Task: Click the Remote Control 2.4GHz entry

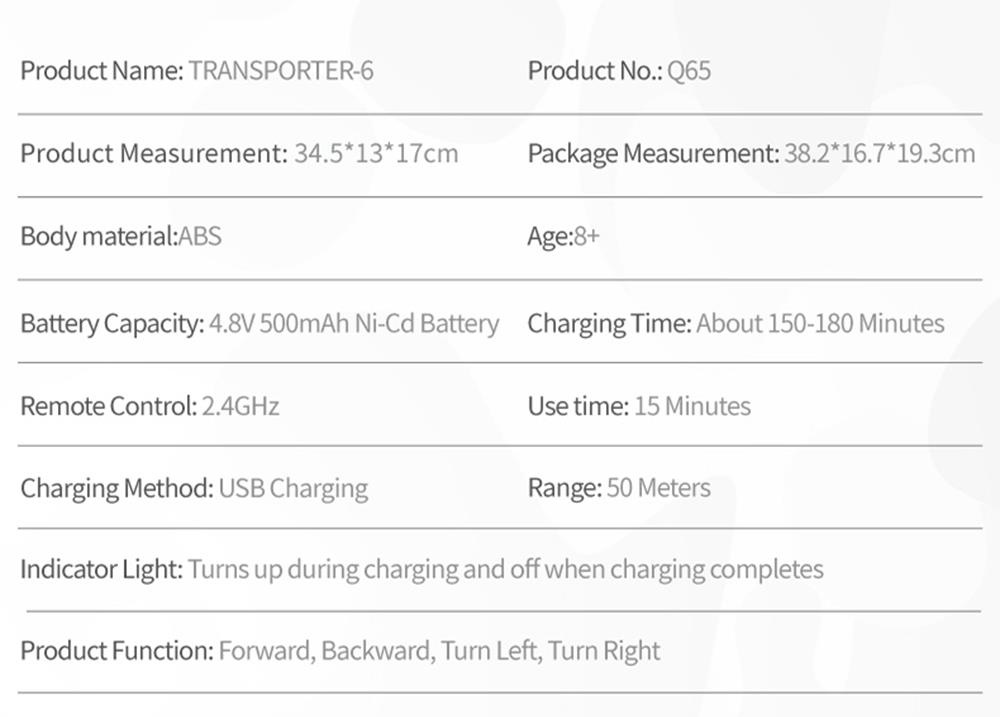Action: coord(150,406)
